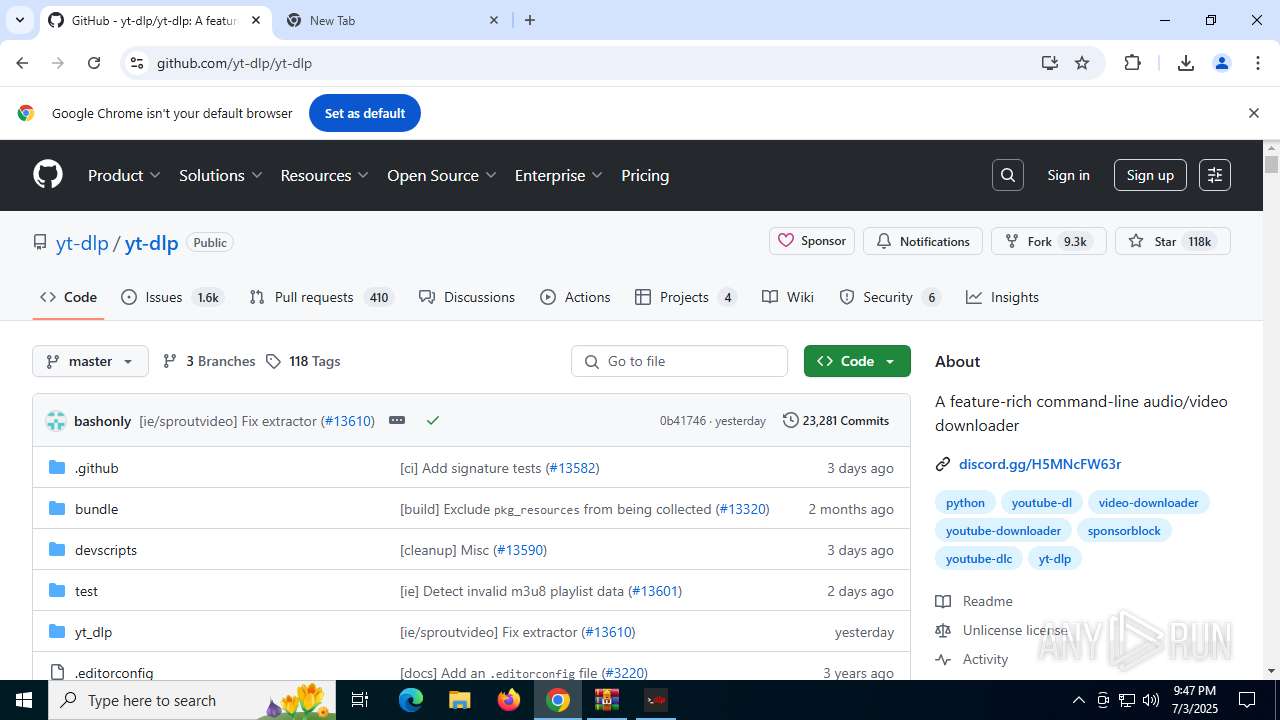Click the Notifications button
Image resolution: width=1280 pixels, height=720 pixels.
[923, 241]
